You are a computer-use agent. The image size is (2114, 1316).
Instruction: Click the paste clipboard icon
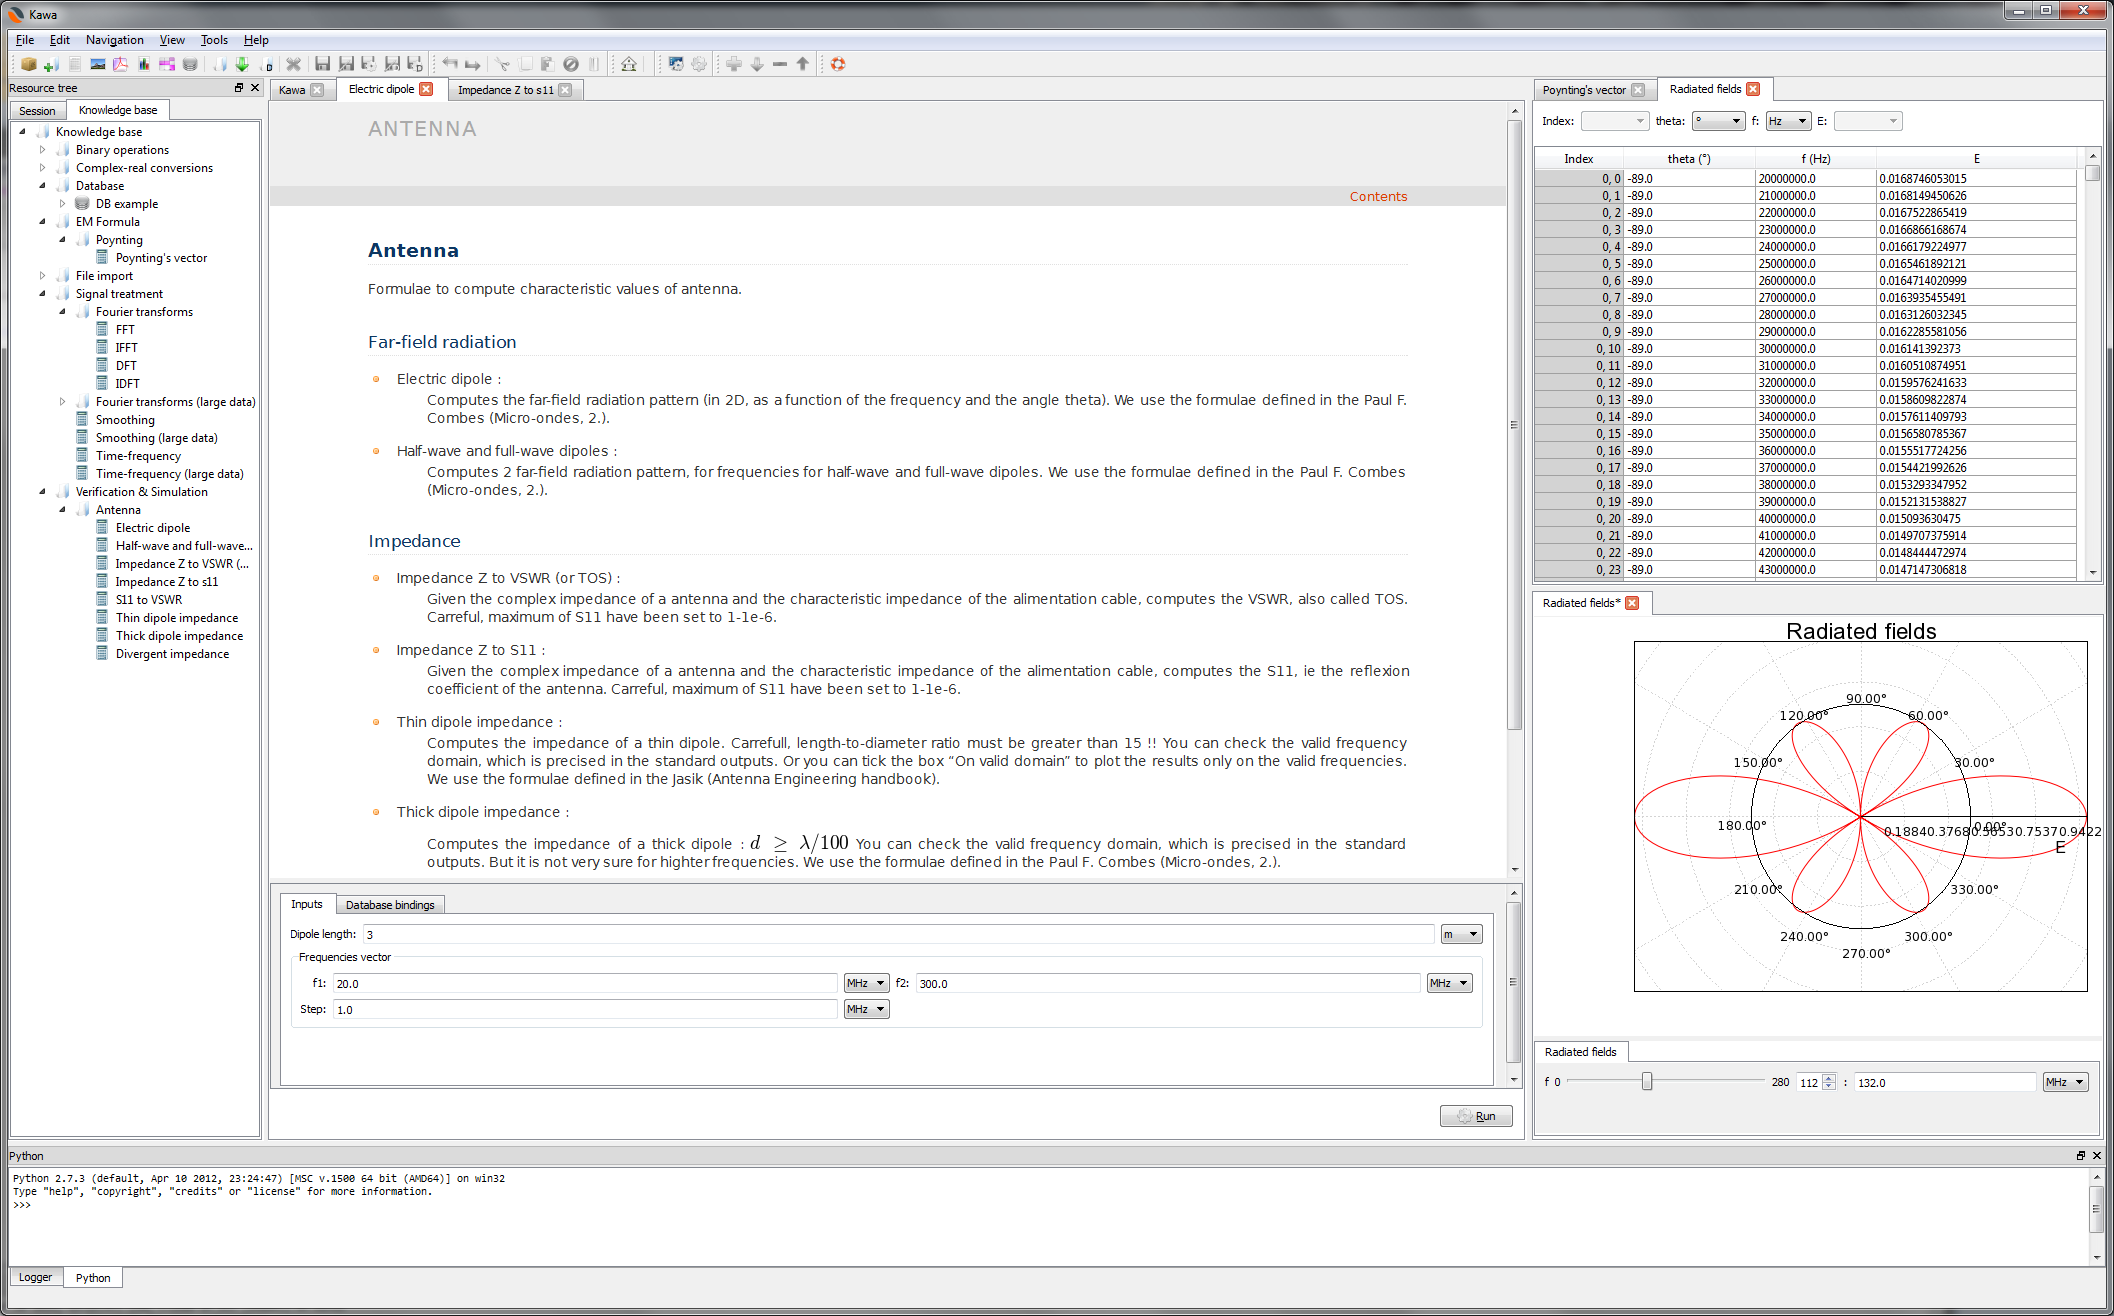click(x=547, y=64)
